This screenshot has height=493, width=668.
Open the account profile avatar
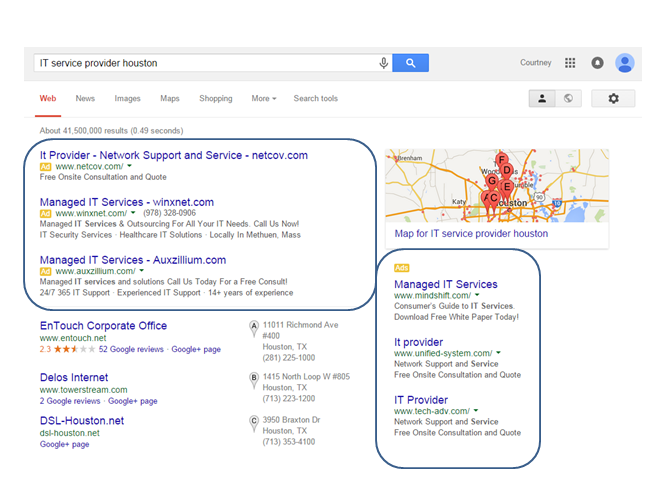click(625, 63)
